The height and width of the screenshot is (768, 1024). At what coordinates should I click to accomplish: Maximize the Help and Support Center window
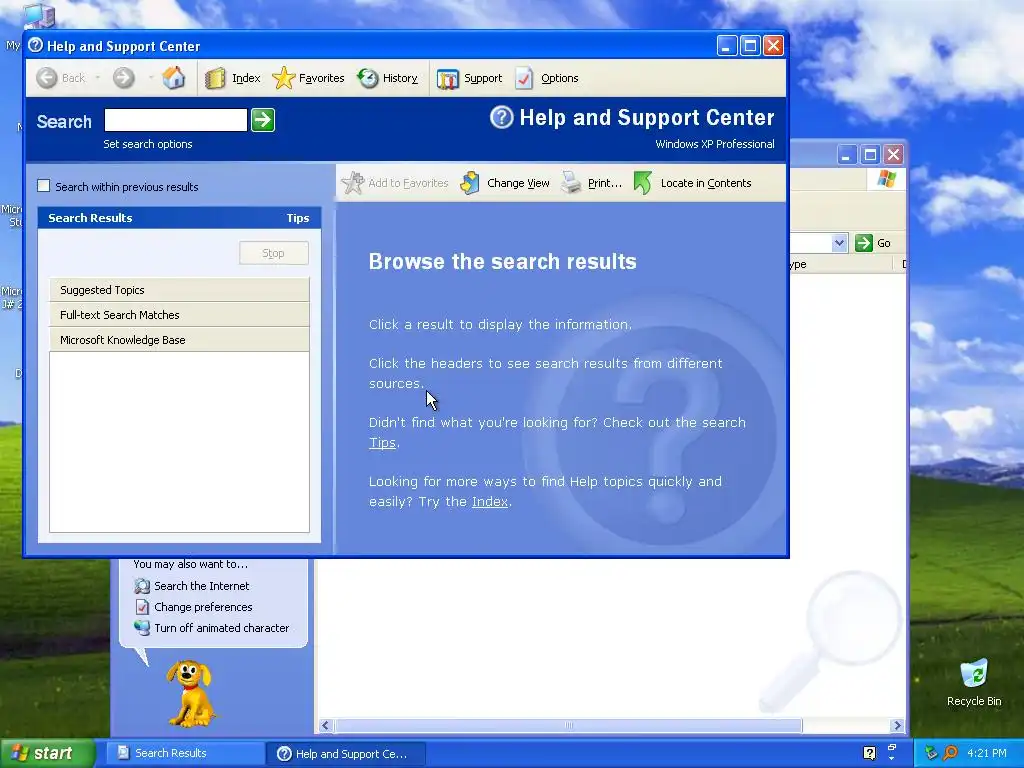(750, 46)
